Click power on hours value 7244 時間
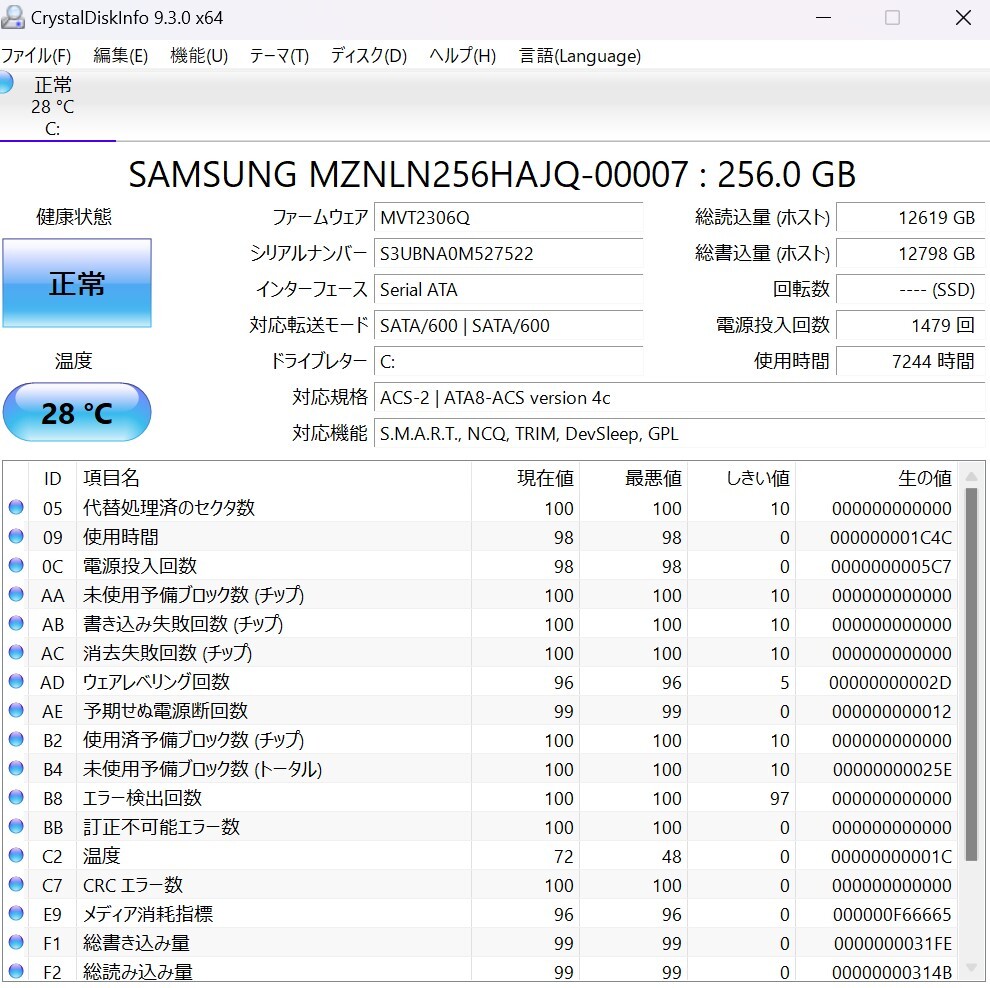 click(910, 362)
